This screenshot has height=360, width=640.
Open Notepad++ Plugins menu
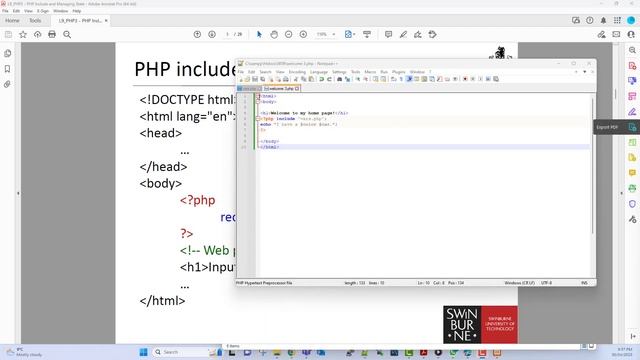398,72
